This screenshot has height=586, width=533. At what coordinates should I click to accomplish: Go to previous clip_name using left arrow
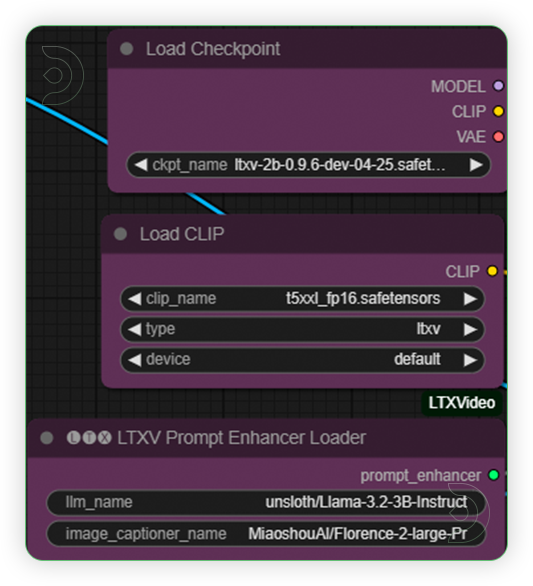tap(135, 299)
